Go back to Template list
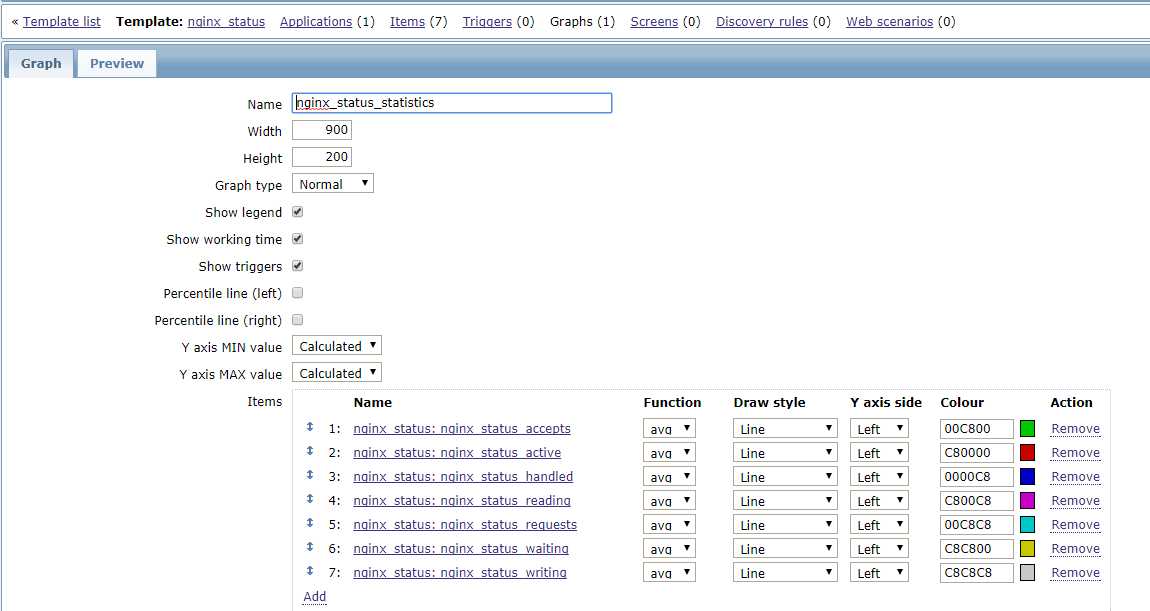 coord(62,22)
